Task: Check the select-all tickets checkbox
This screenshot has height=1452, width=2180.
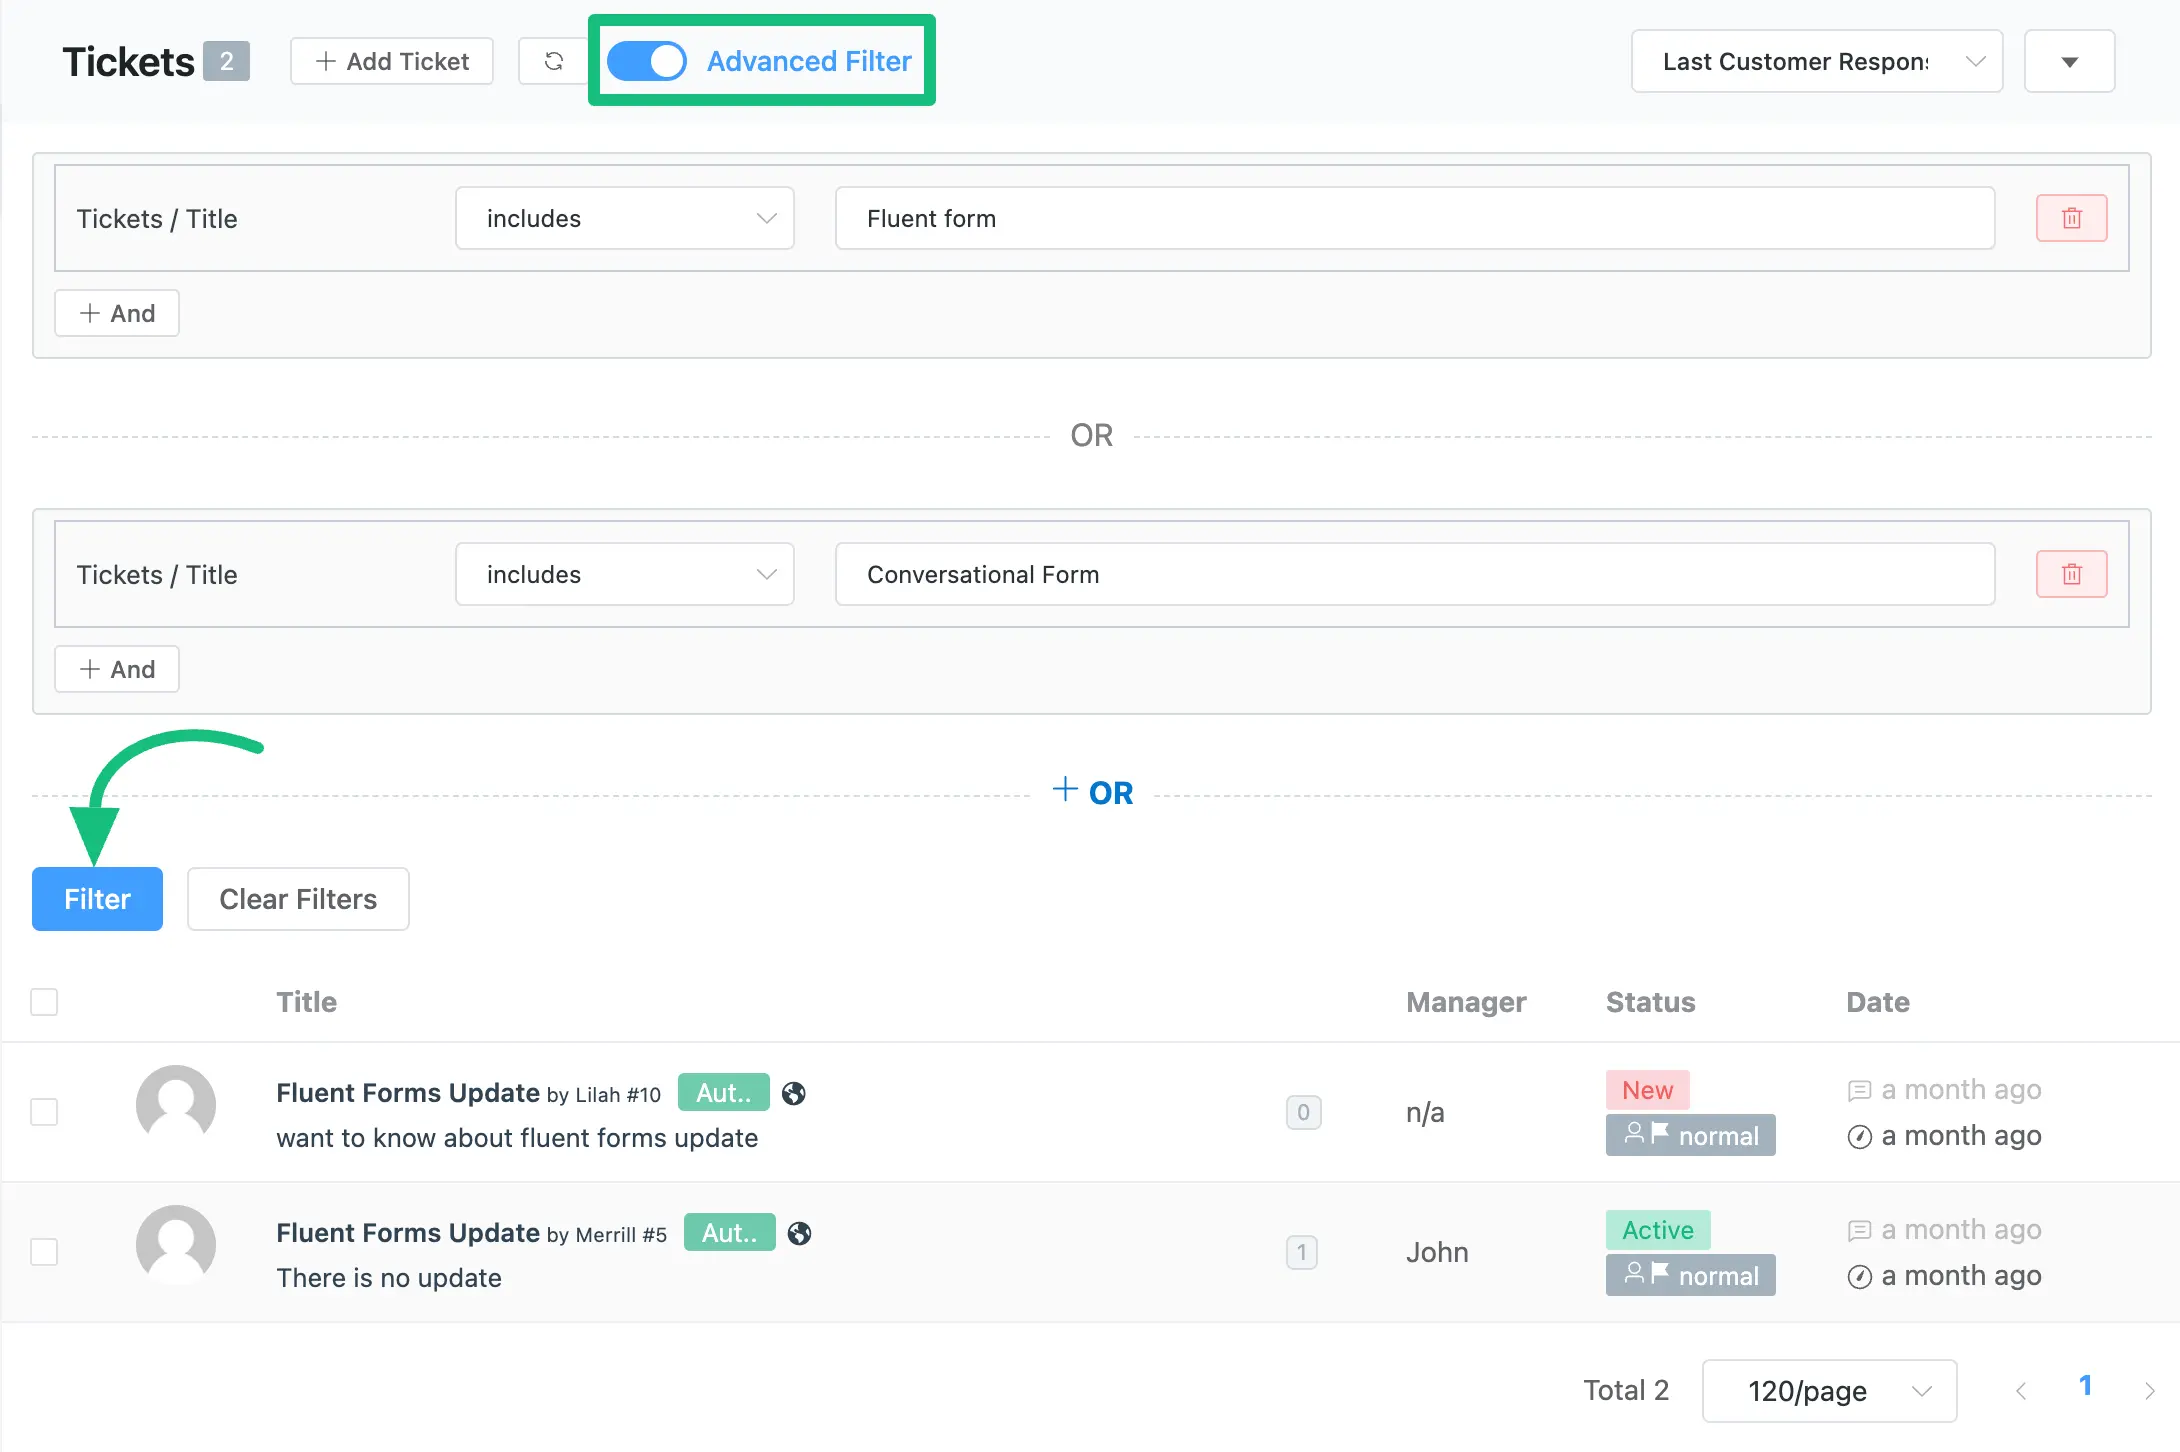Action: [44, 1001]
